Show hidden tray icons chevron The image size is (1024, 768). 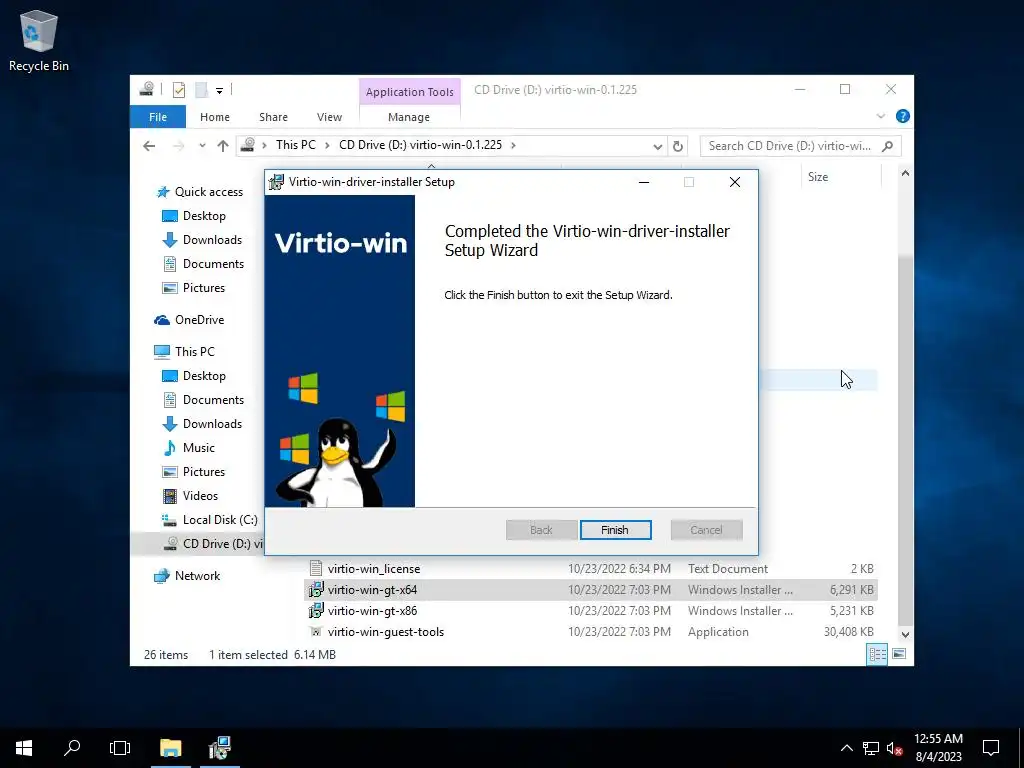(846, 748)
